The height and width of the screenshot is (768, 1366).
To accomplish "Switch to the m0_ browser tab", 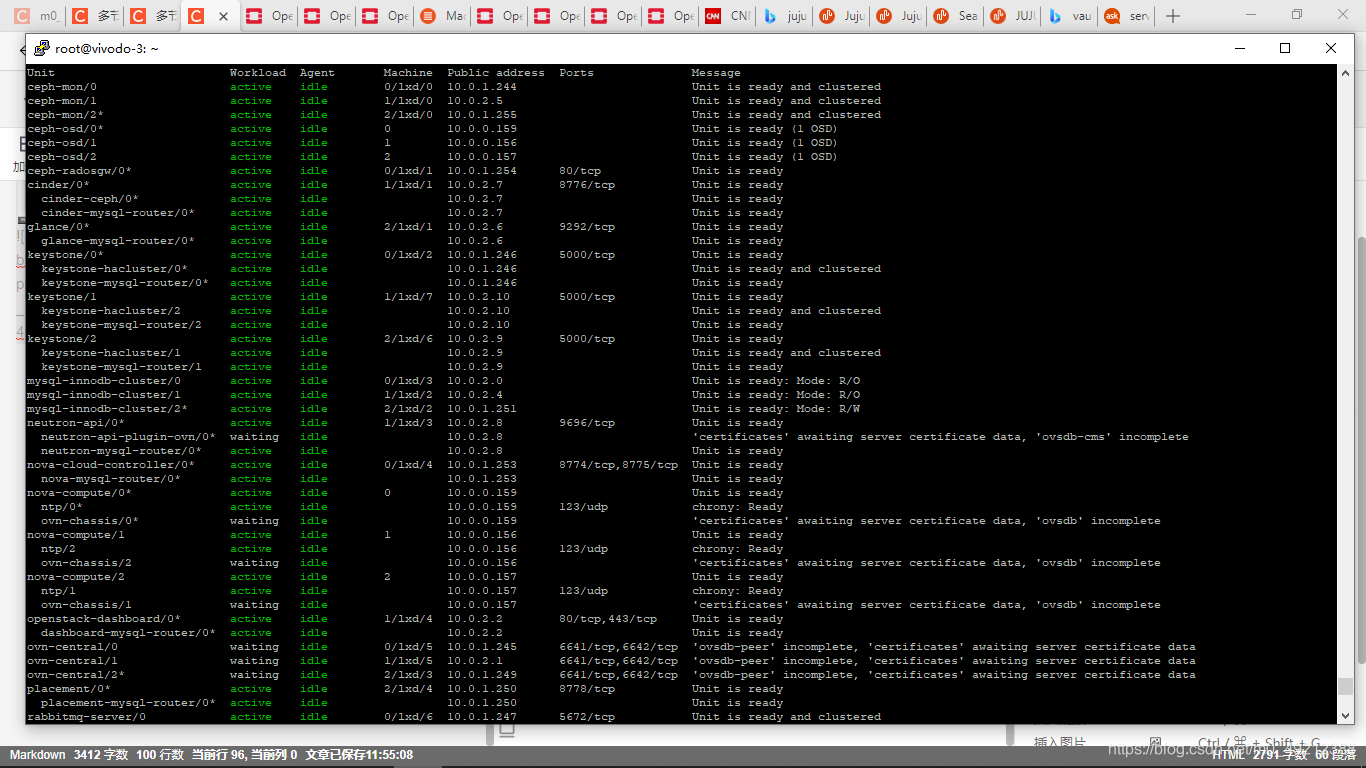I will pos(38,16).
